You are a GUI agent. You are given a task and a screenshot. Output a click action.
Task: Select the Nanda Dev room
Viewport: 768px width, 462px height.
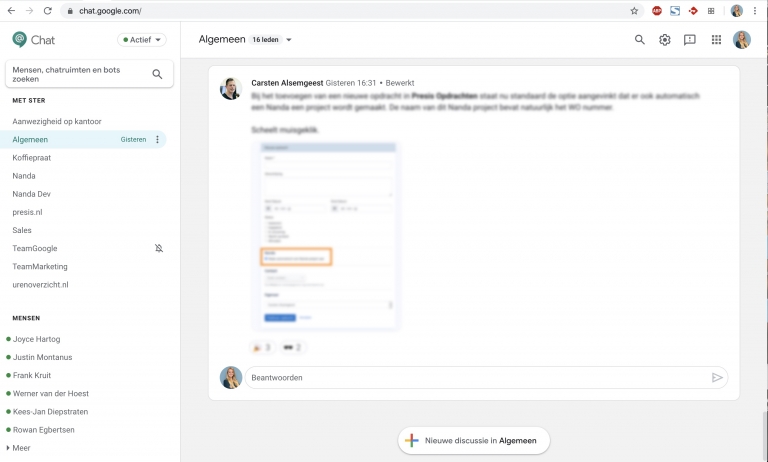point(33,194)
